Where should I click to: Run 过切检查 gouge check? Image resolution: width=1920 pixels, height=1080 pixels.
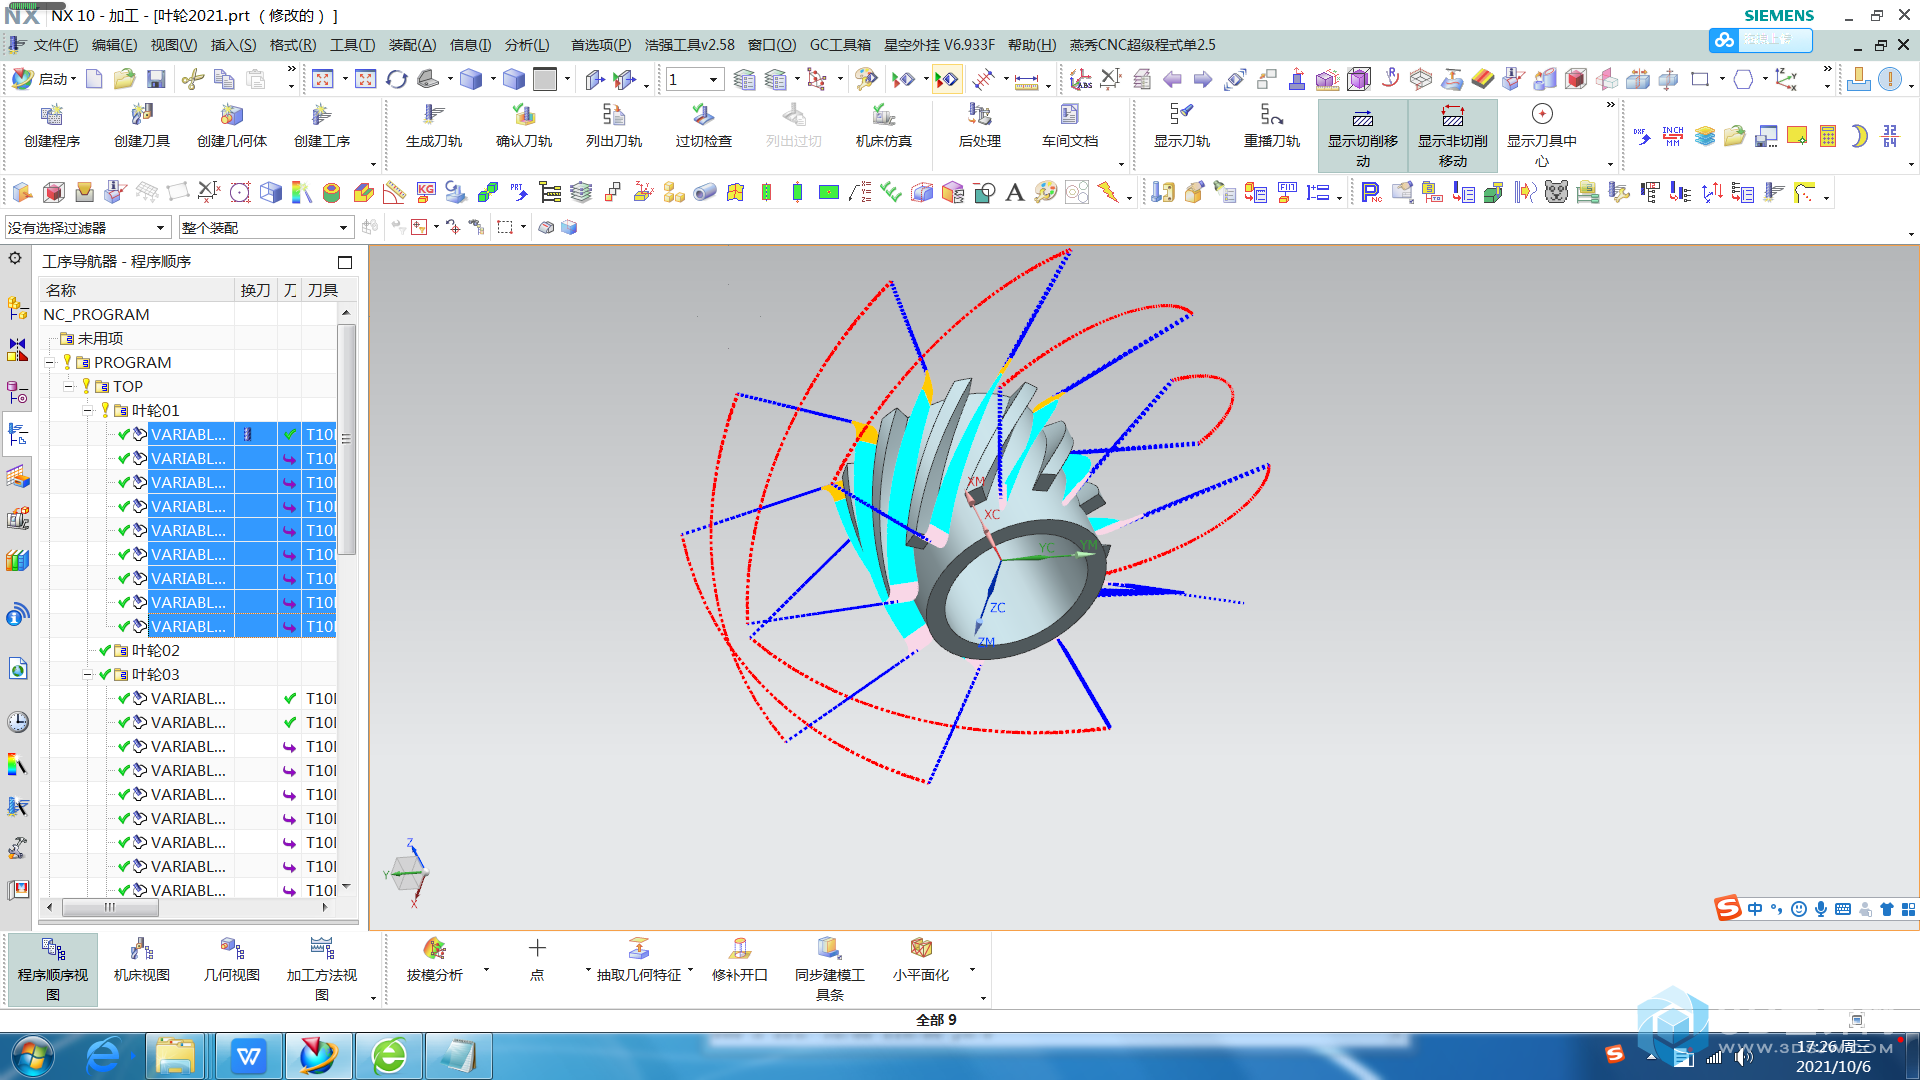[x=704, y=126]
